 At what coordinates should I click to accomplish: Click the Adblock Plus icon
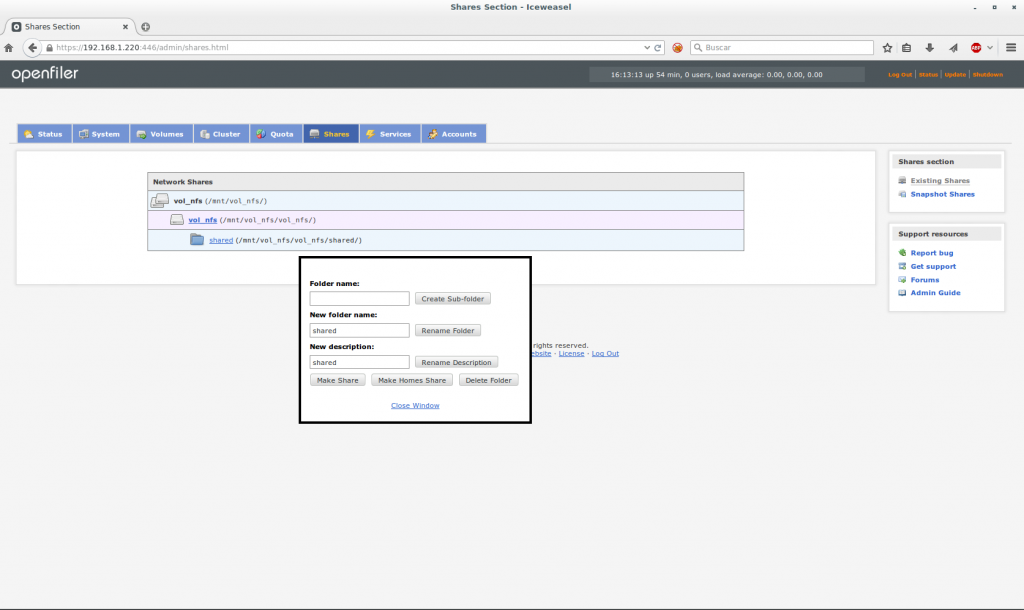click(976, 47)
